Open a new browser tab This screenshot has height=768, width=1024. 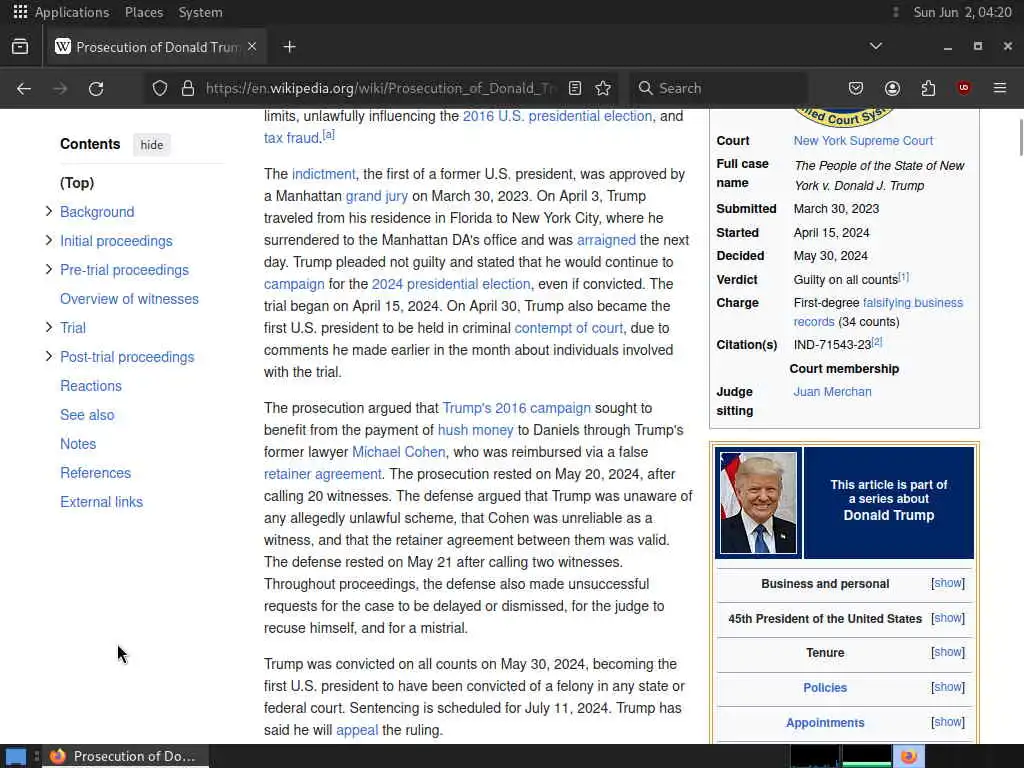coord(289,47)
